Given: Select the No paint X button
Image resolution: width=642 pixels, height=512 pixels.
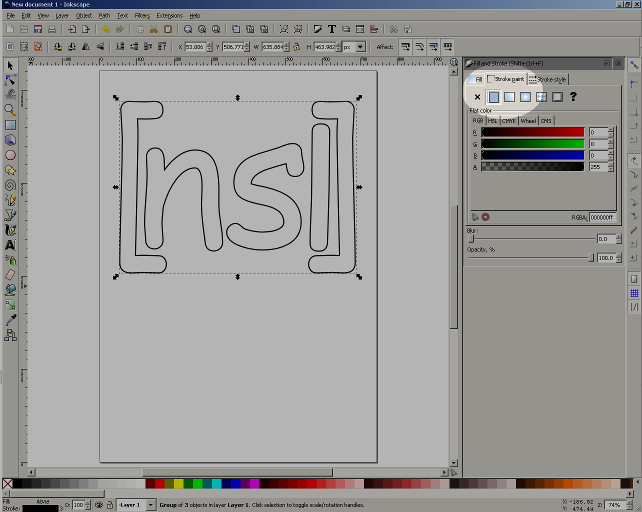Looking at the screenshot, I should tap(477, 97).
